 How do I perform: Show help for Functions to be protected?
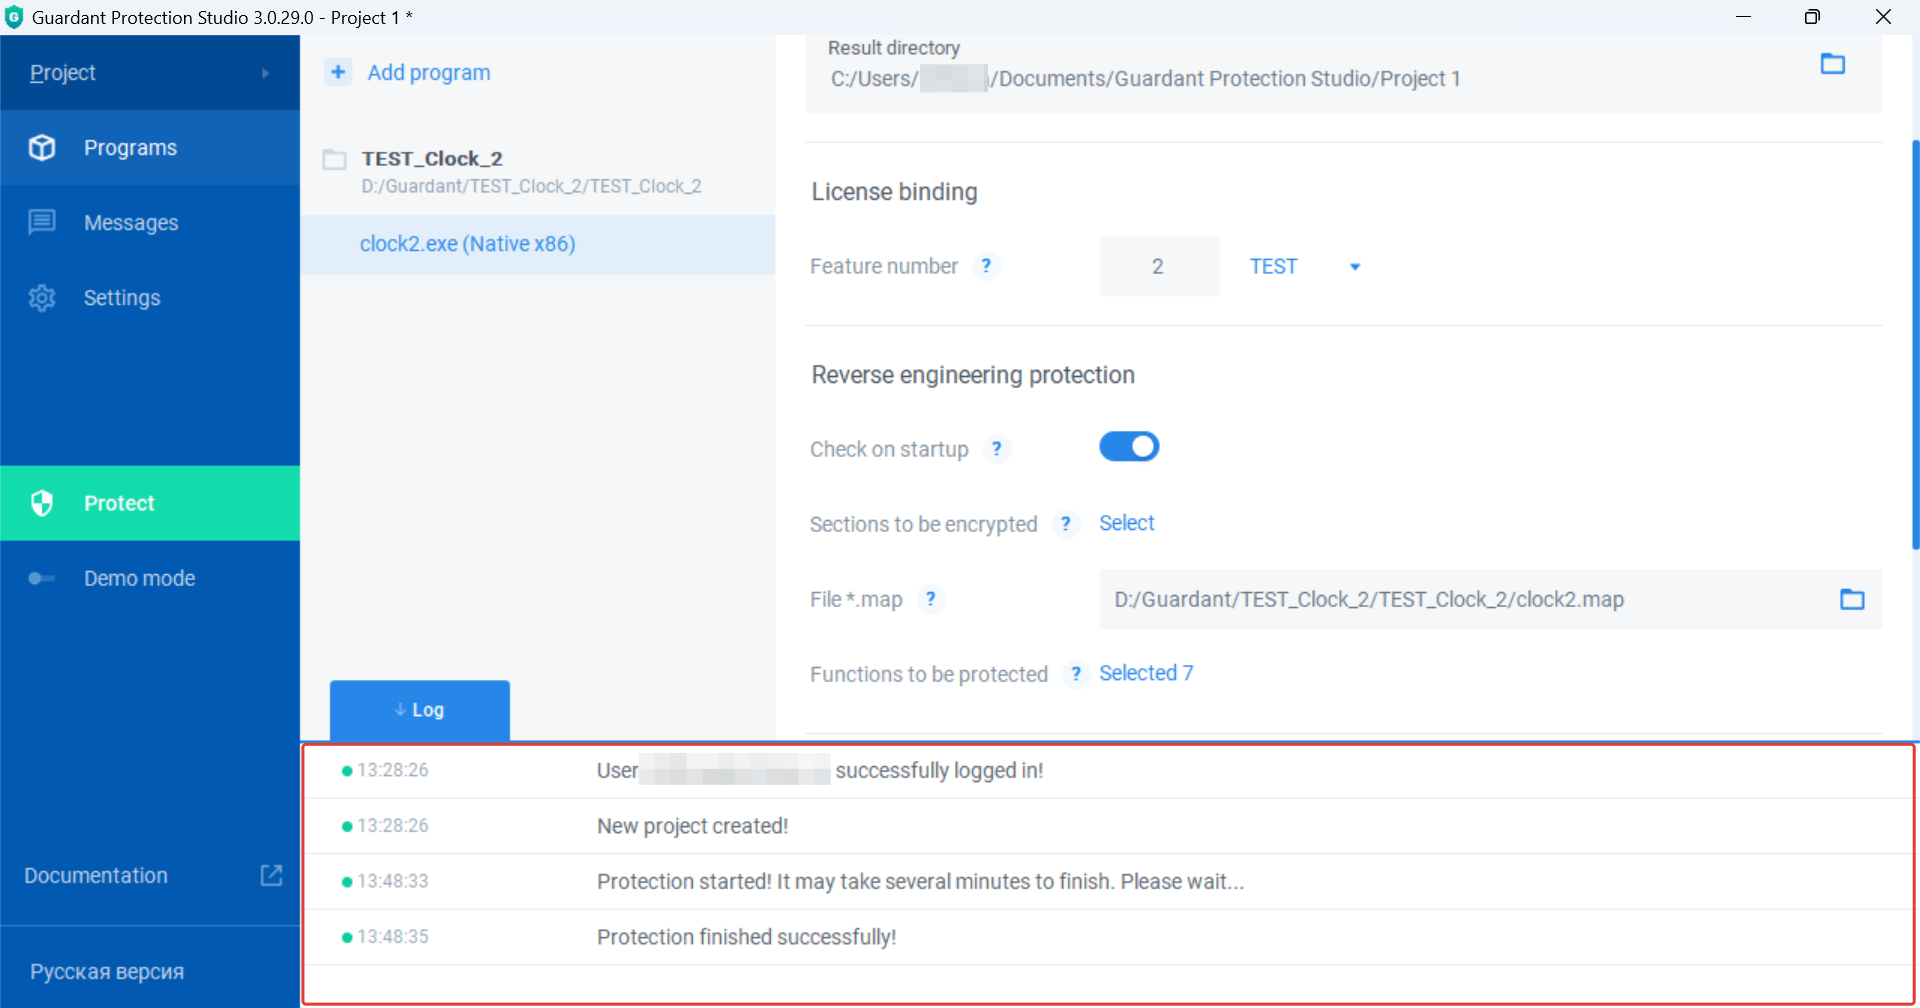click(x=1075, y=674)
